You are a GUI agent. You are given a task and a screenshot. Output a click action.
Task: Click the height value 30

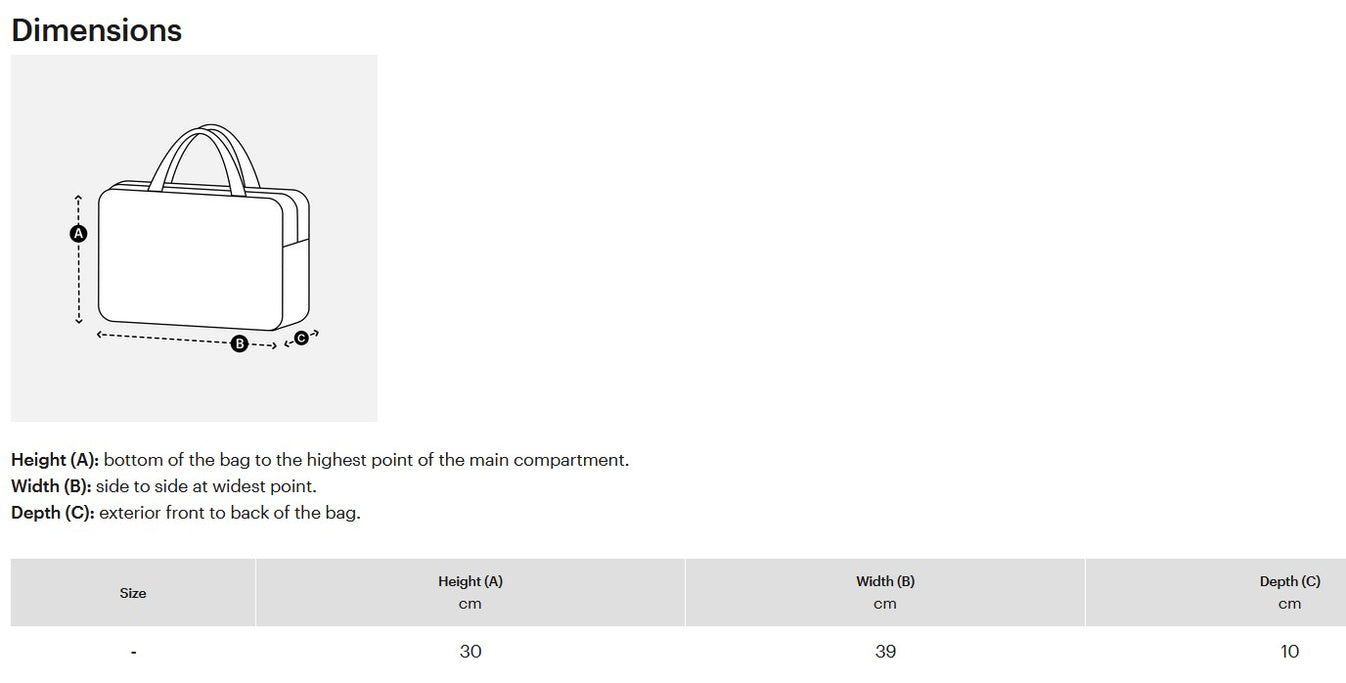(x=470, y=652)
